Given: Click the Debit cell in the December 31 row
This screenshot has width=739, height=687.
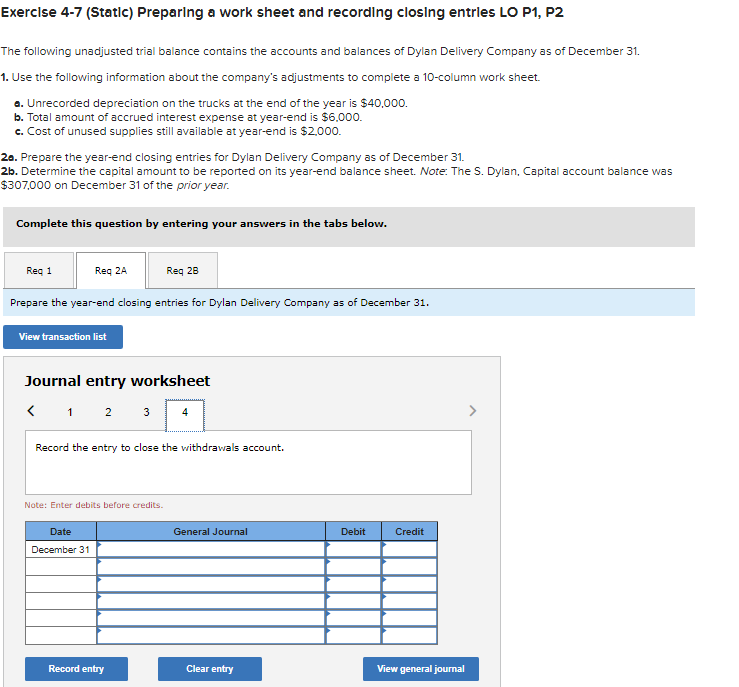Looking at the screenshot, I should (x=353, y=549).
